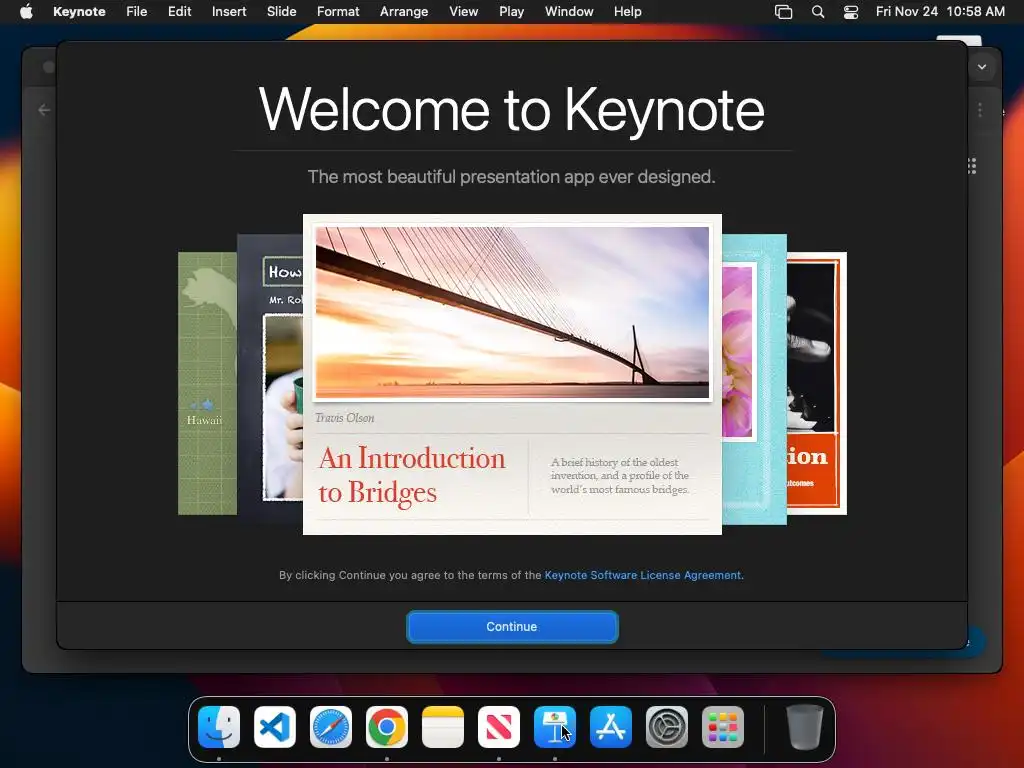Click the 'most beautiful presentation app' subtitle
Image resolution: width=1024 pixels, height=768 pixels.
pyautogui.click(x=511, y=176)
